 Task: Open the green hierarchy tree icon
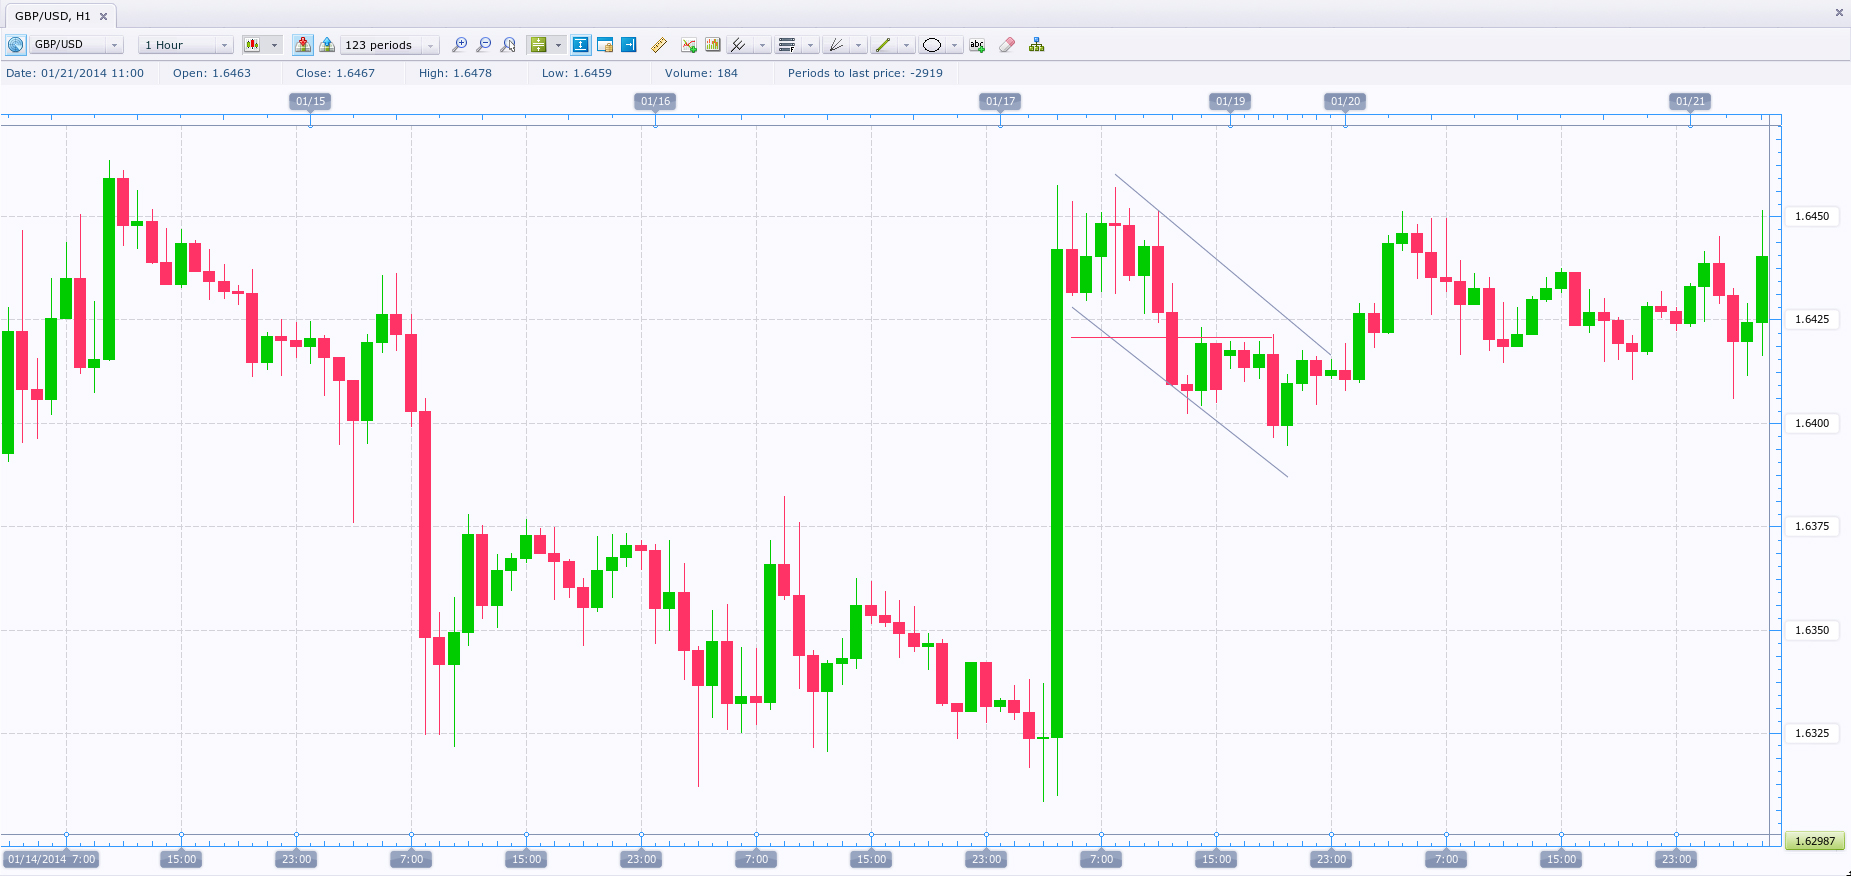coord(1037,45)
